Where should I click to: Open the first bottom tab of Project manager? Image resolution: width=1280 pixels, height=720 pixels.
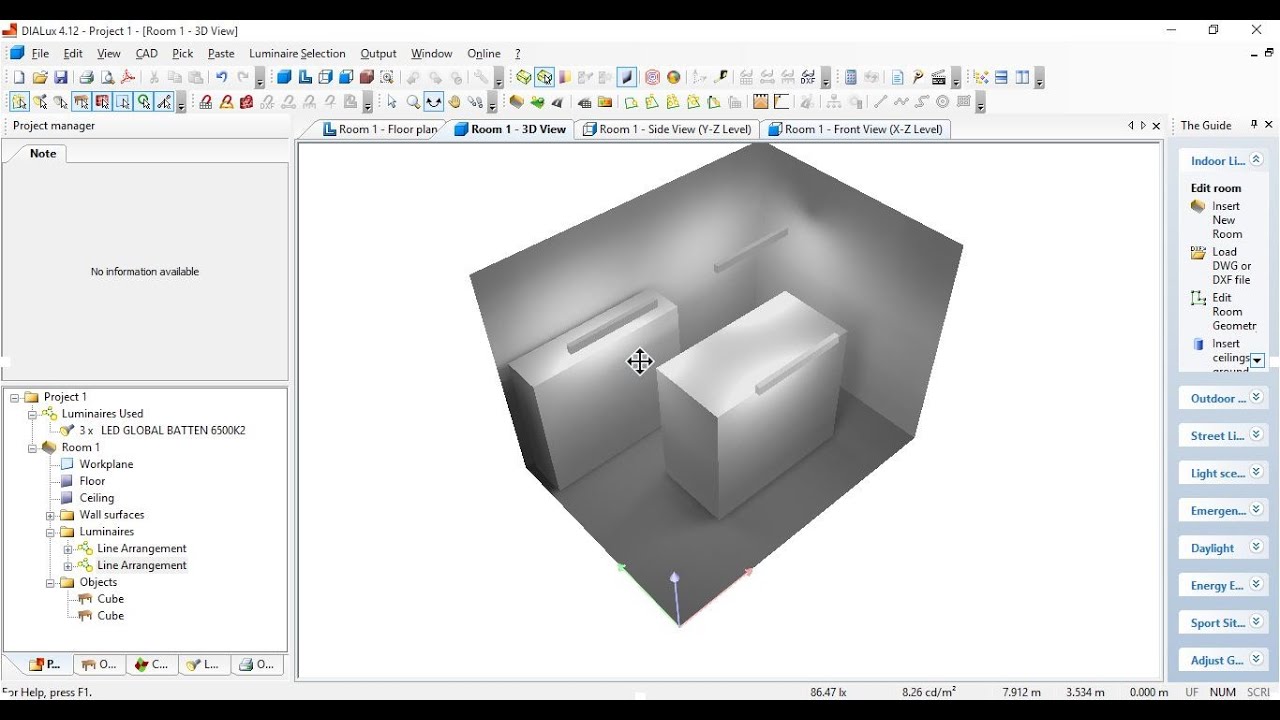pos(45,665)
